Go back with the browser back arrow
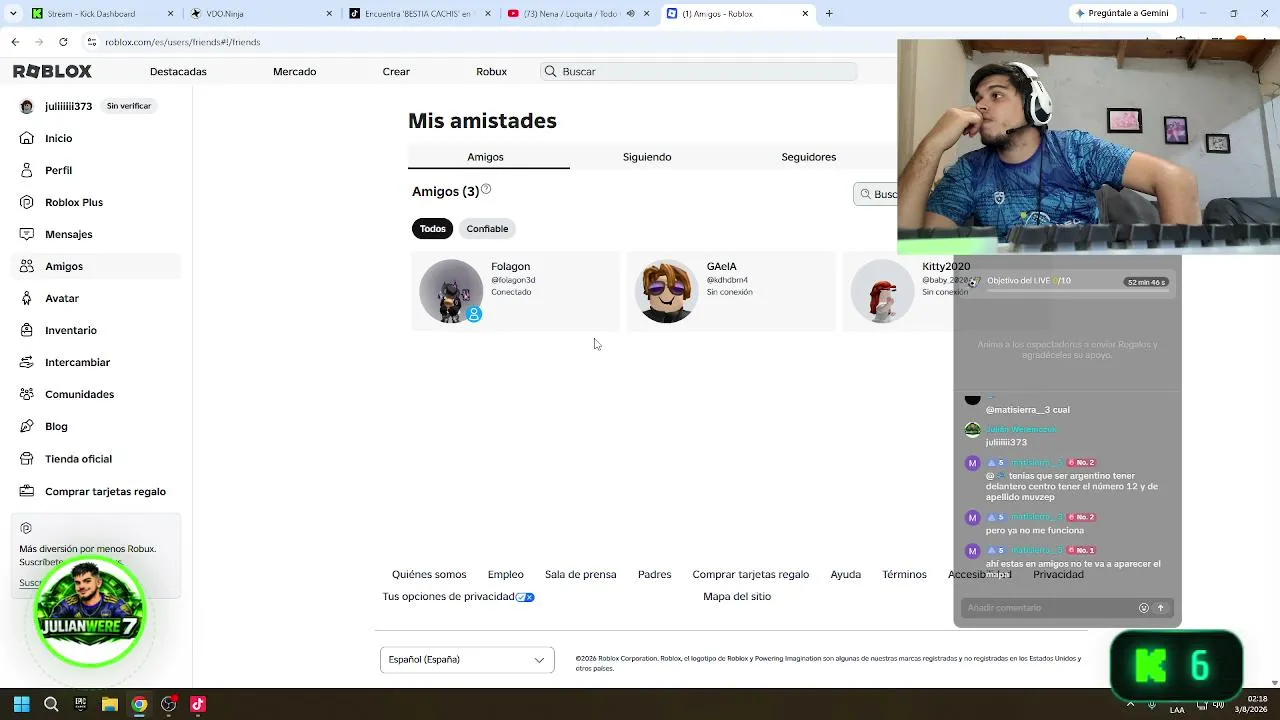This screenshot has width=1280, height=720. point(15,42)
